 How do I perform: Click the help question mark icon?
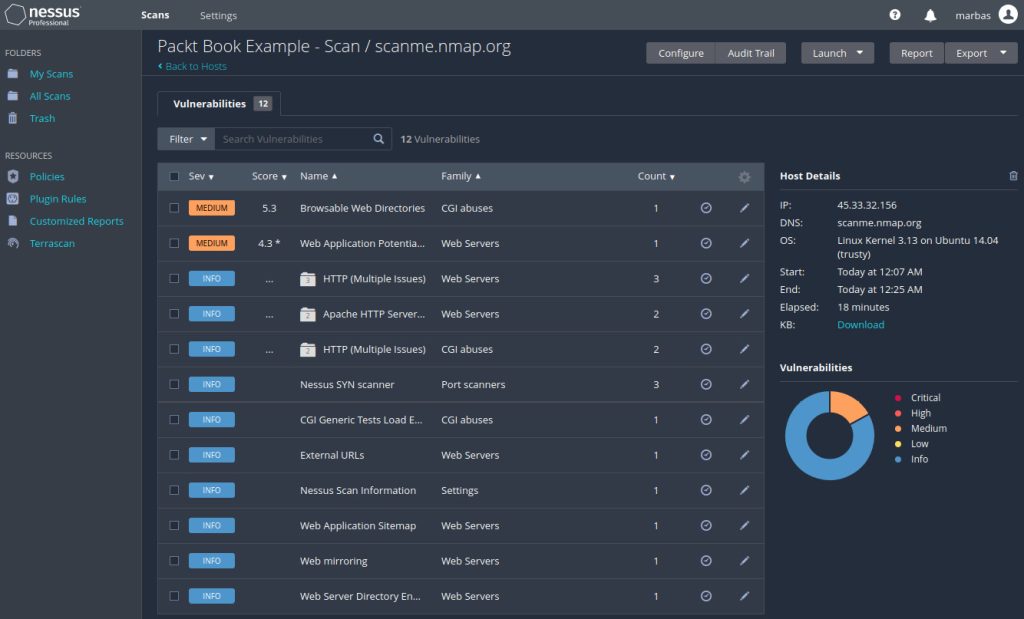(x=895, y=15)
